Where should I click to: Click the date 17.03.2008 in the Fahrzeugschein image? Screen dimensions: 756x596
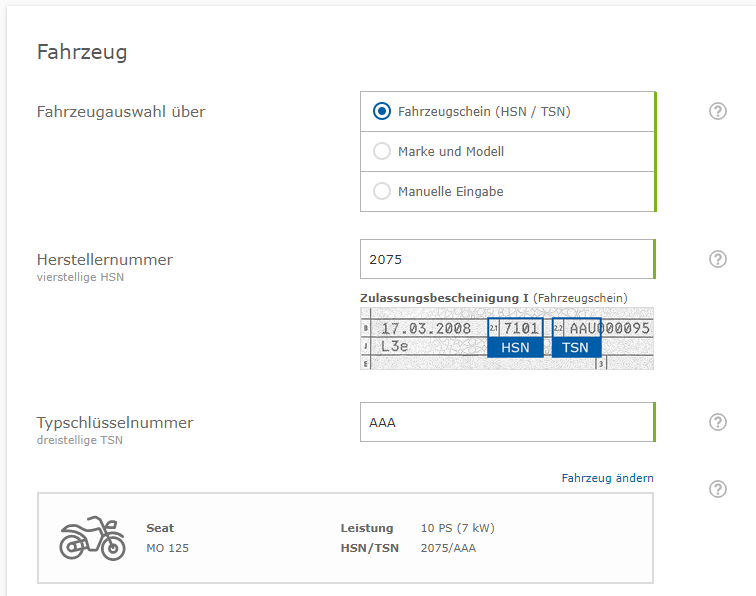click(x=426, y=328)
